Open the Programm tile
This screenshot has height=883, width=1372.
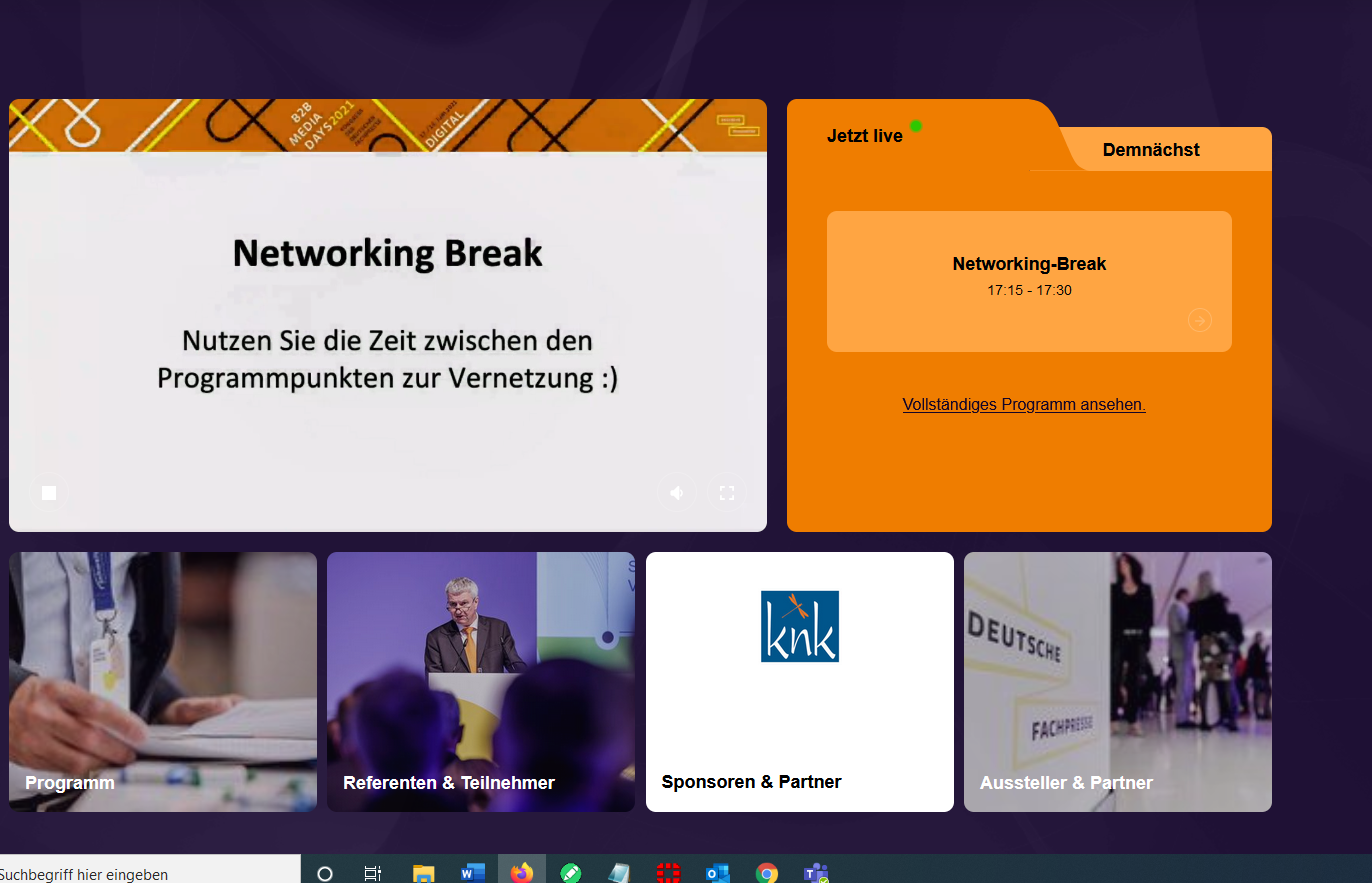pos(163,681)
